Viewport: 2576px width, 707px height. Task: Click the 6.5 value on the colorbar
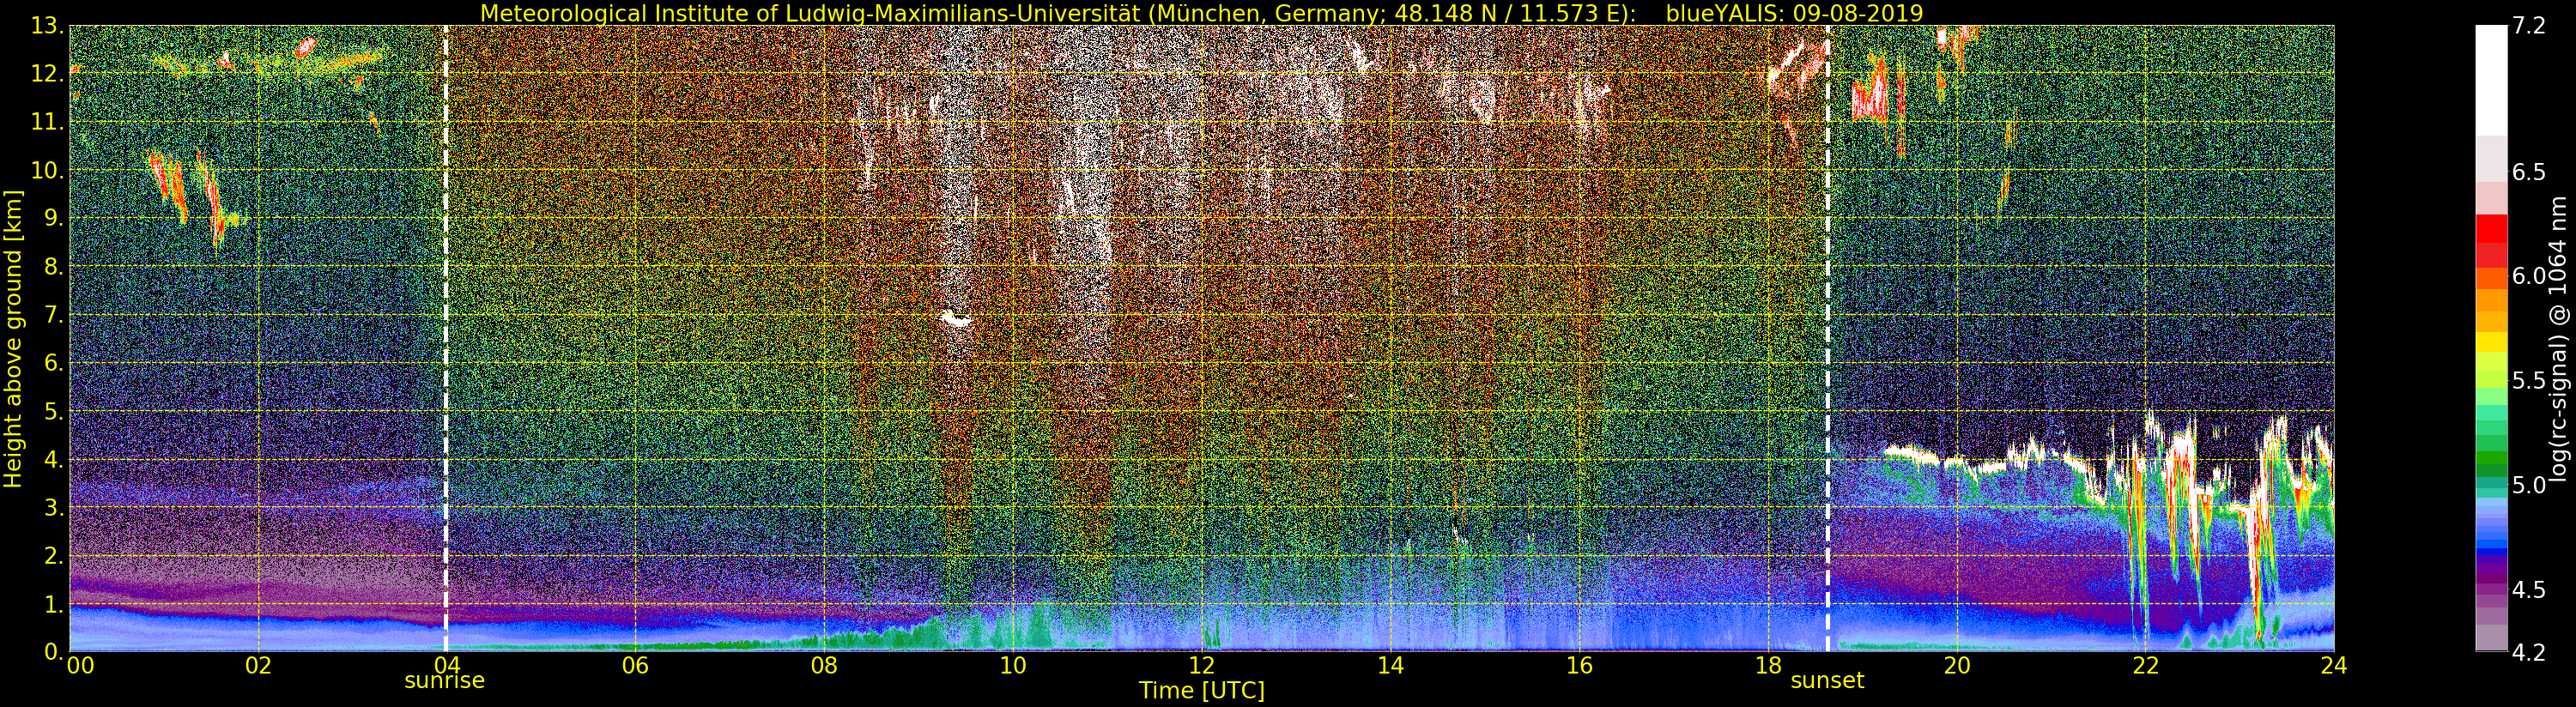point(2529,172)
